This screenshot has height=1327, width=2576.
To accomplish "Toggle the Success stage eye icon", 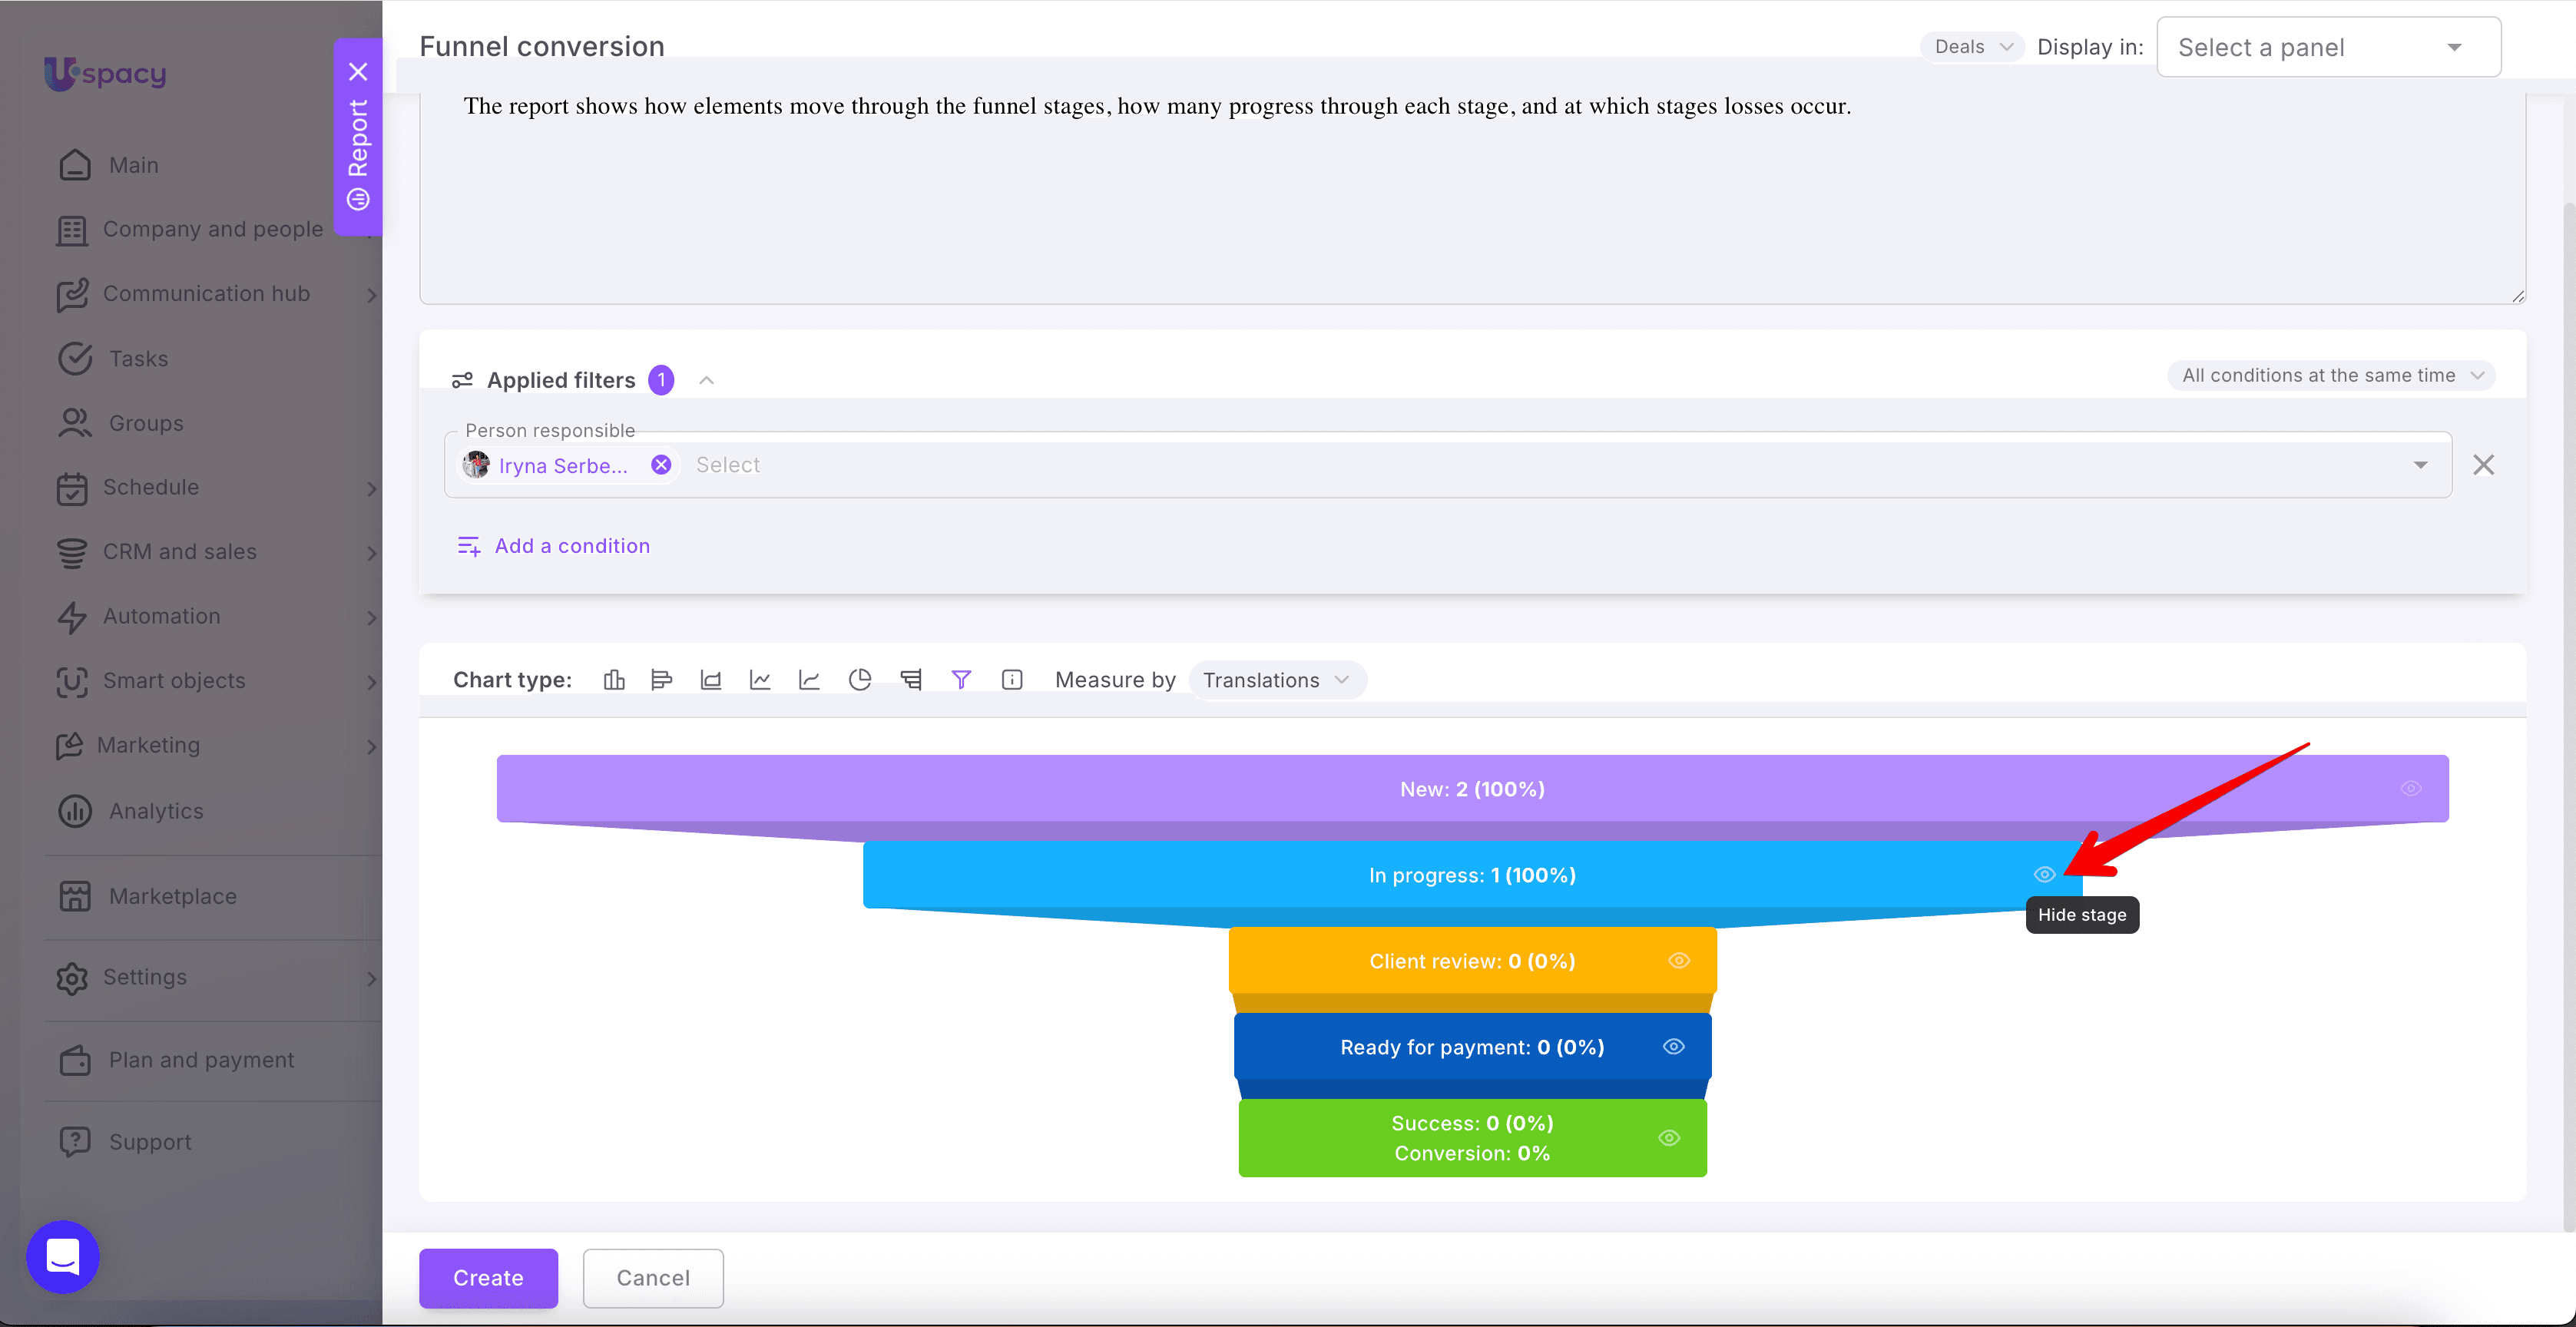I will coord(1669,1138).
